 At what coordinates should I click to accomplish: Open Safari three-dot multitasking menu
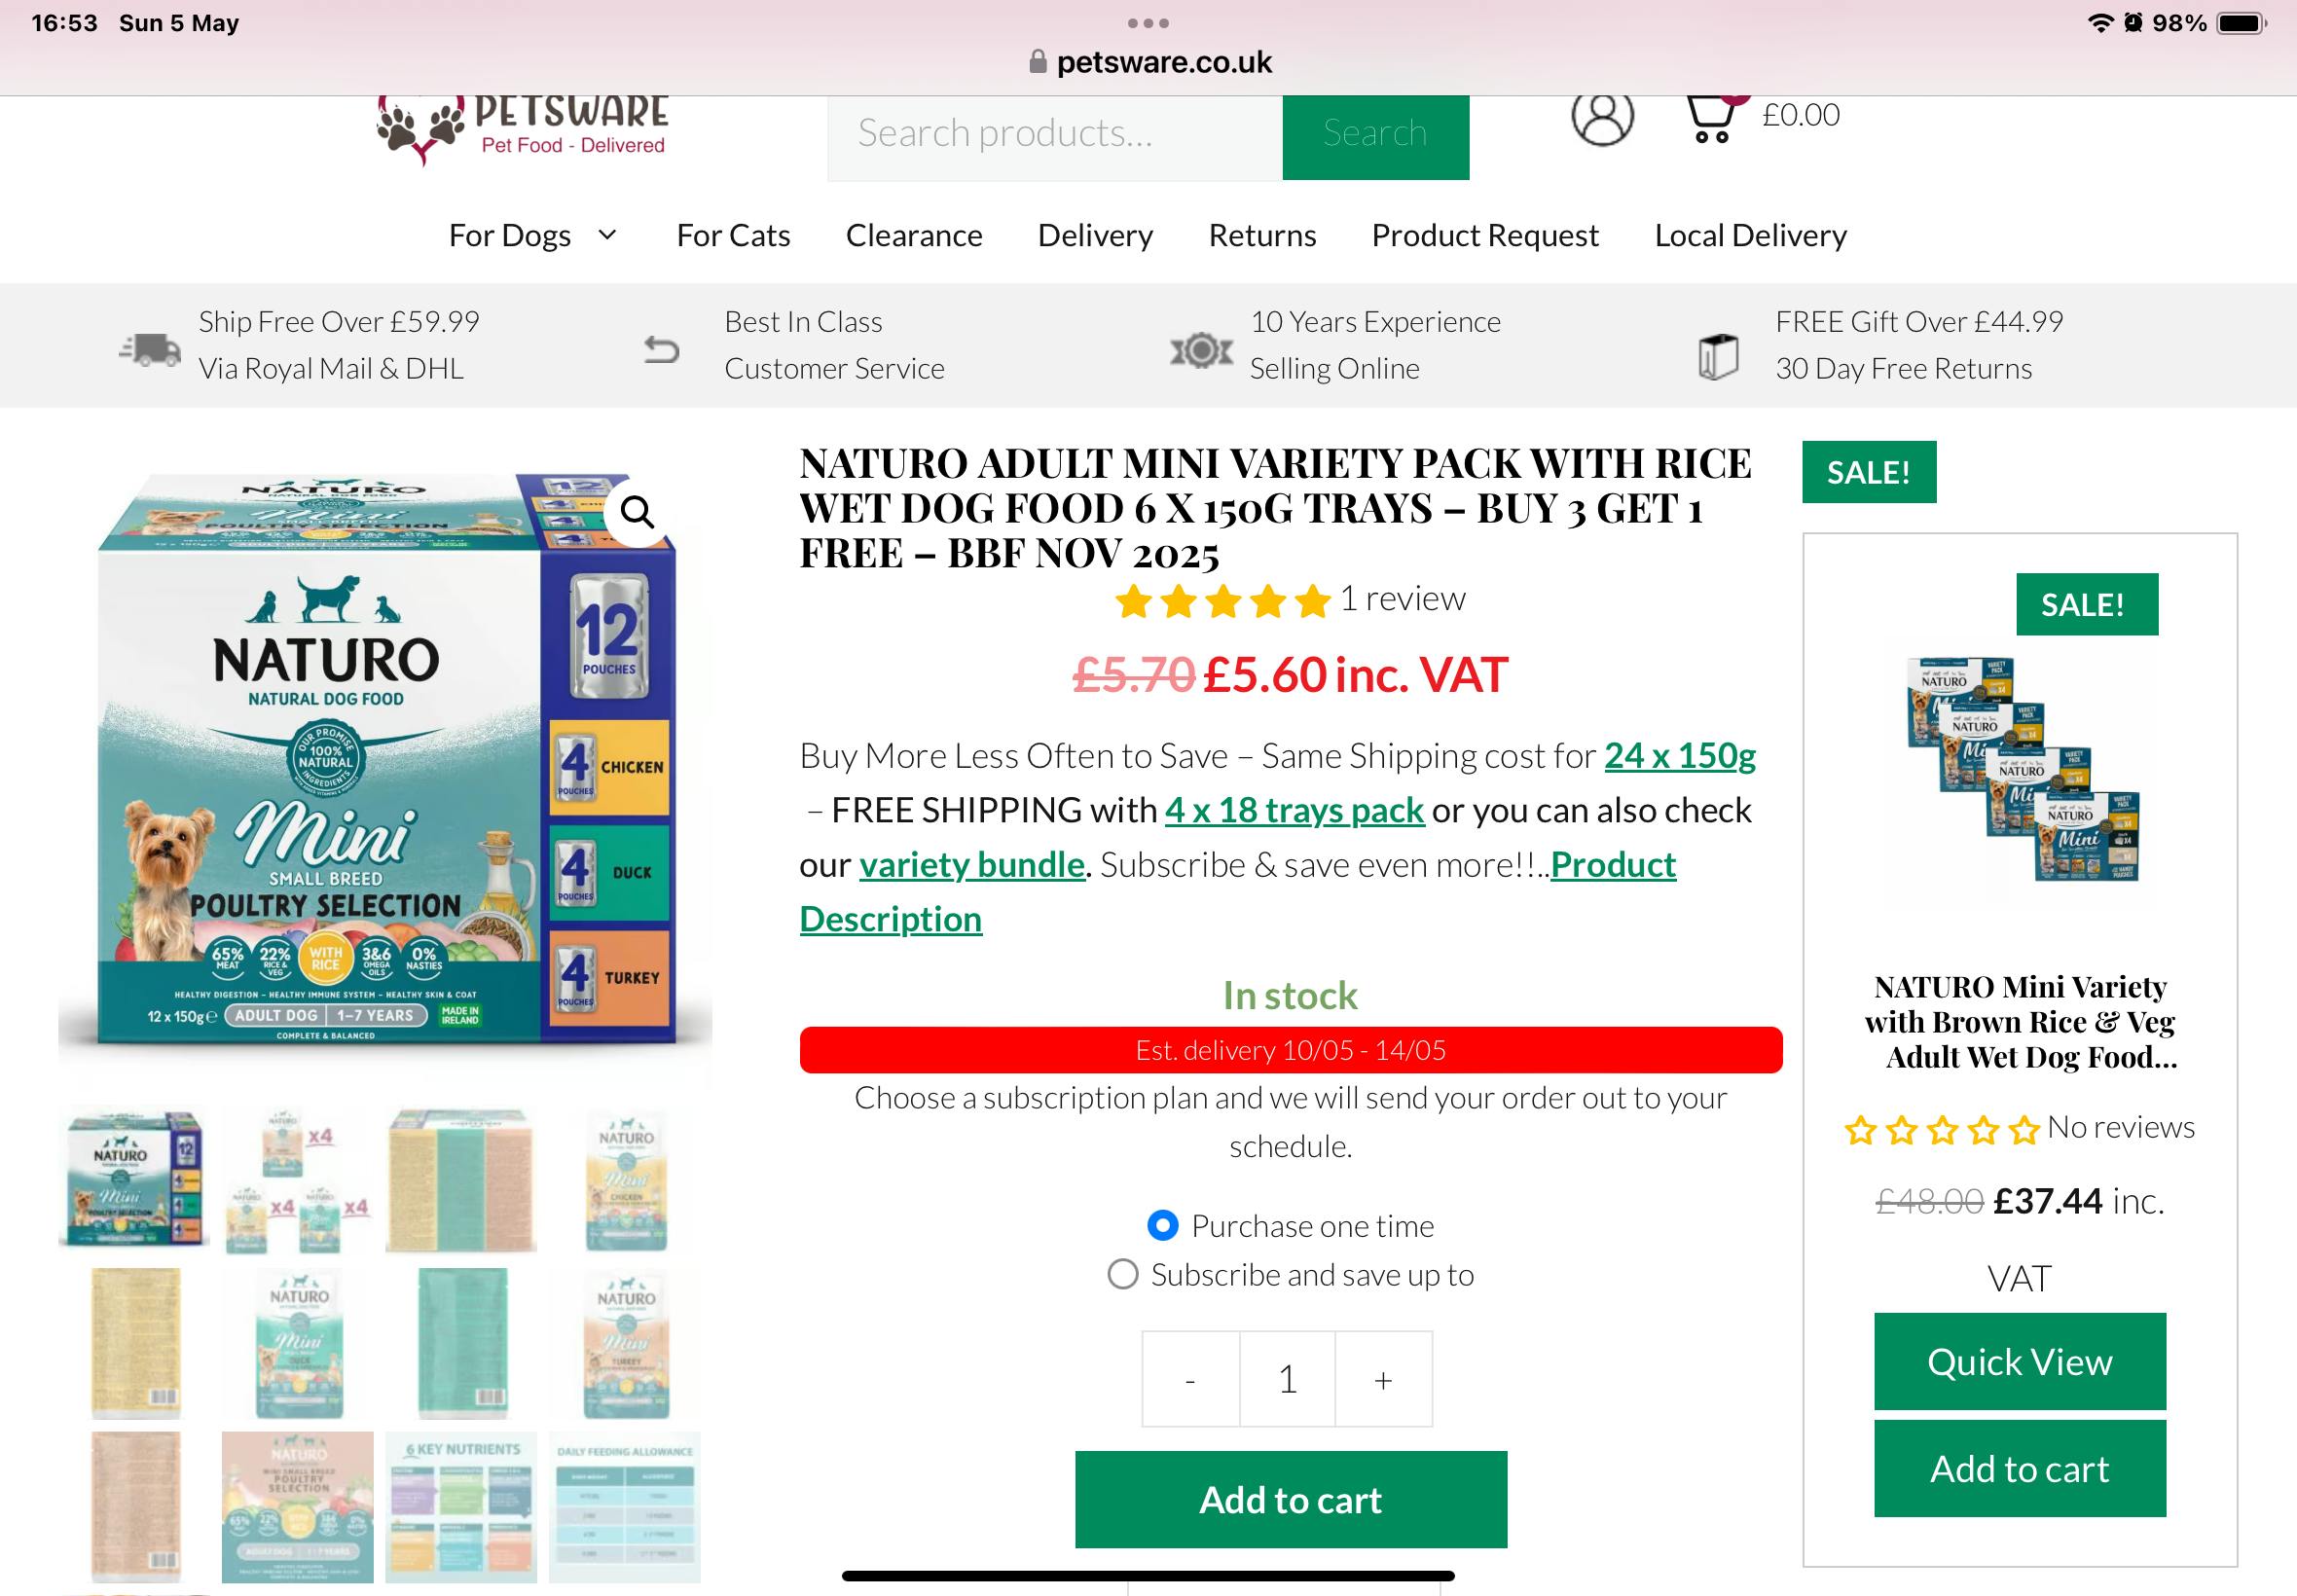click(1148, 23)
